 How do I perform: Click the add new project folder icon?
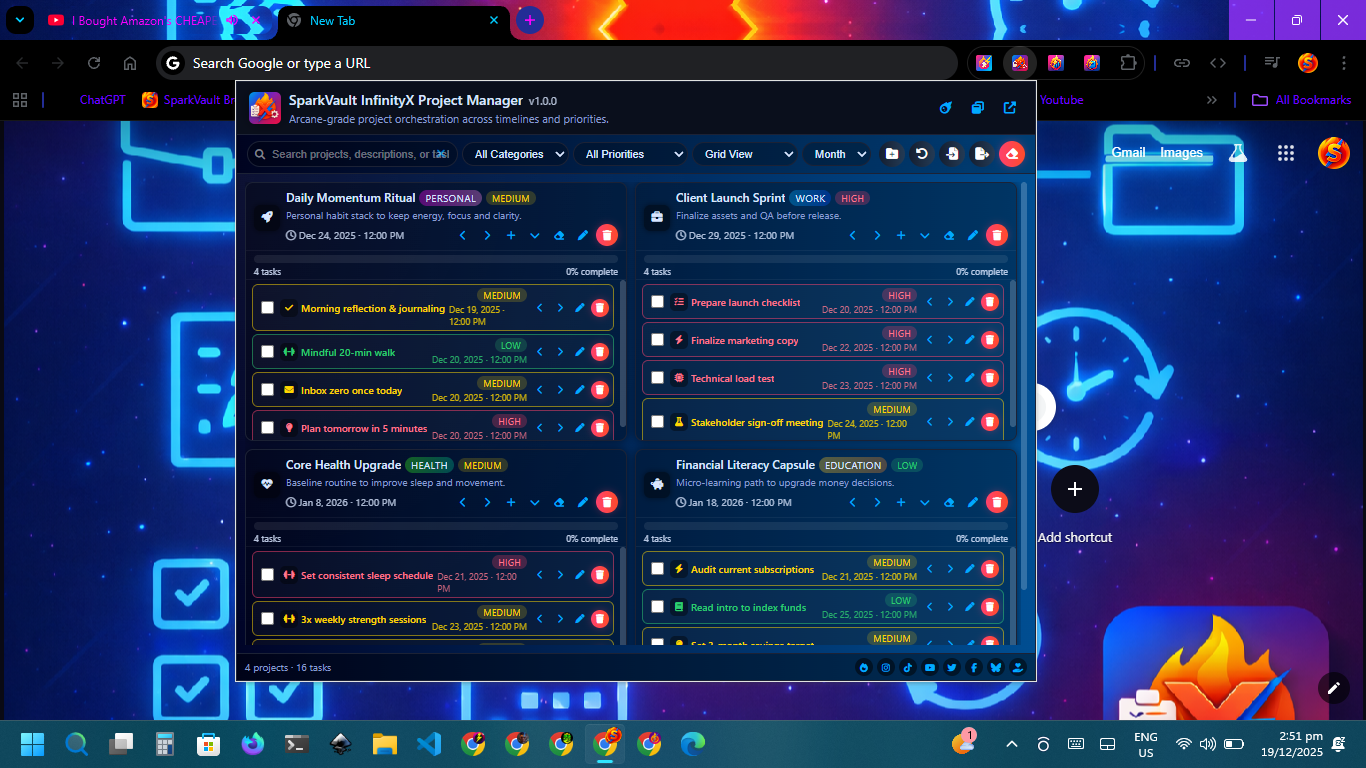click(891, 154)
